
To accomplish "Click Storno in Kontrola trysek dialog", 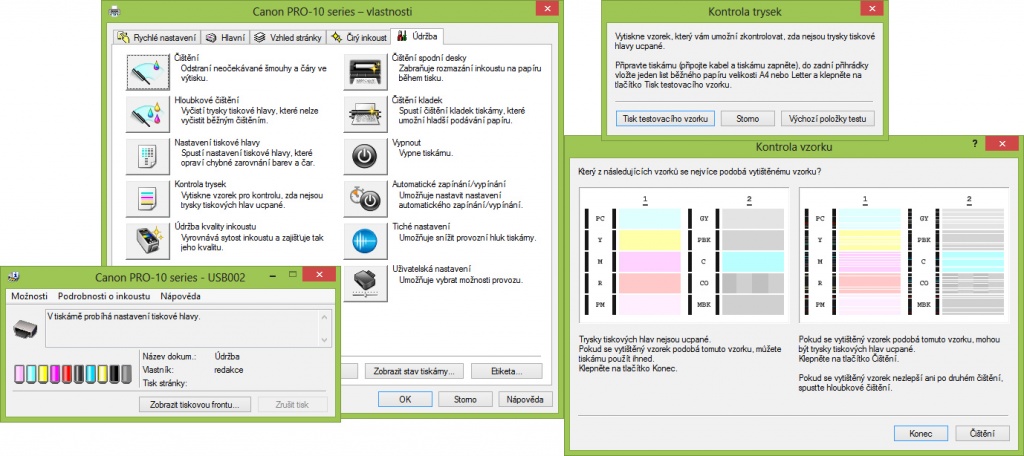I will (x=748, y=119).
